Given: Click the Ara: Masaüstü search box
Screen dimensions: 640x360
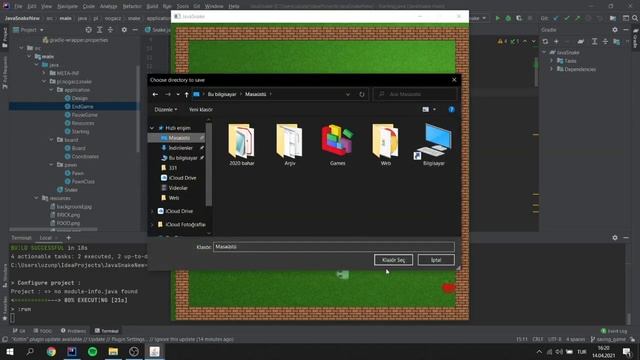Looking at the screenshot, I should pos(415,94).
